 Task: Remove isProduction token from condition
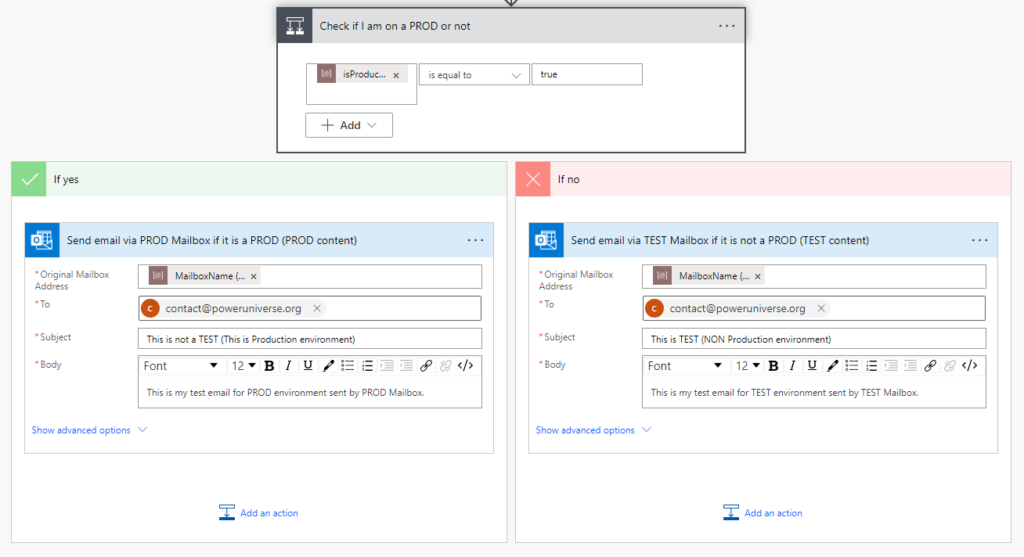(x=396, y=75)
